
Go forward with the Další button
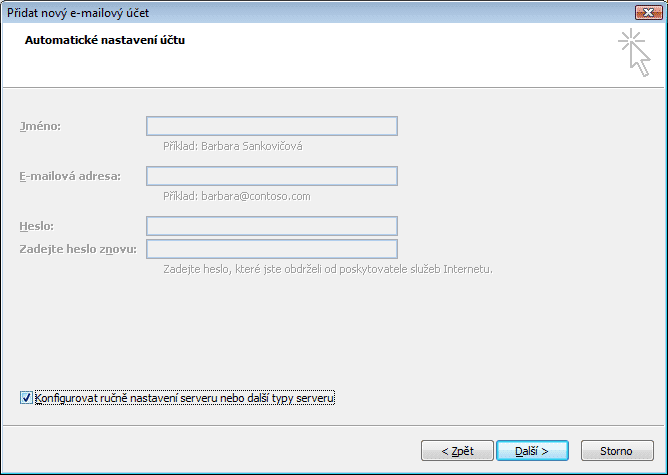(532, 451)
